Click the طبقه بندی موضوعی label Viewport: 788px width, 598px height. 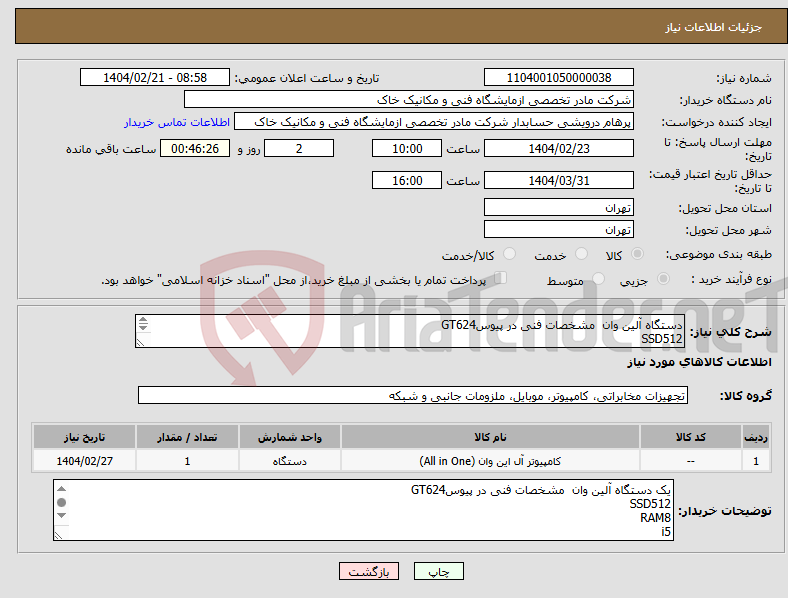[719, 255]
